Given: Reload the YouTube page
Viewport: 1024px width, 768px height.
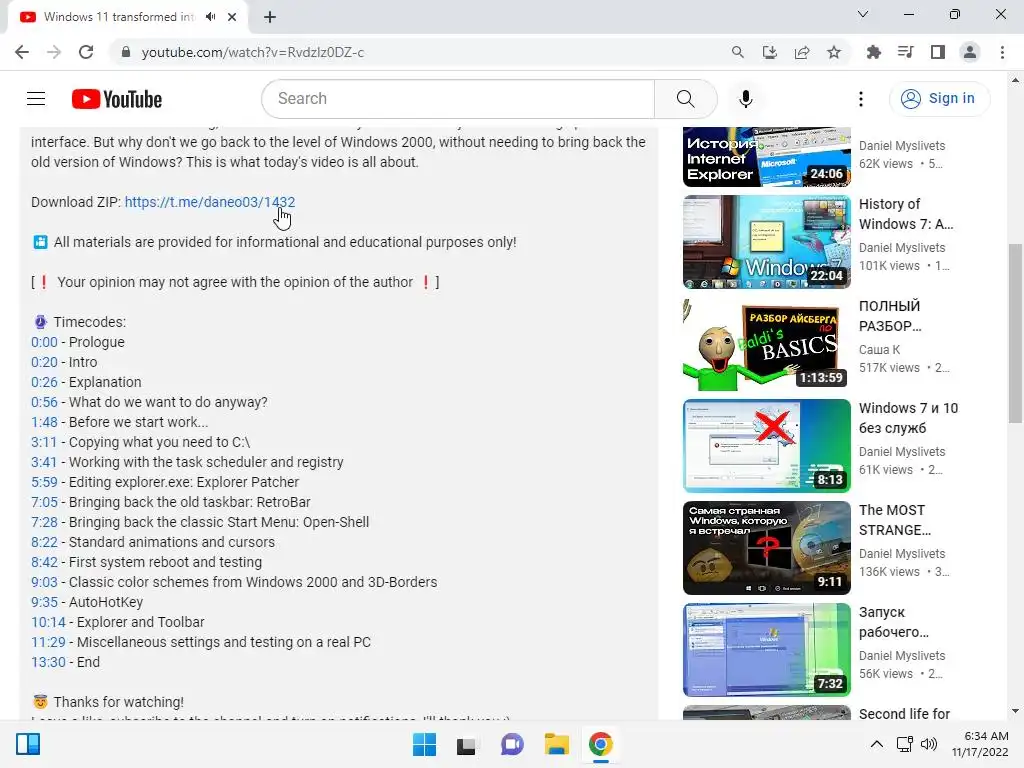Looking at the screenshot, I should click(x=86, y=52).
